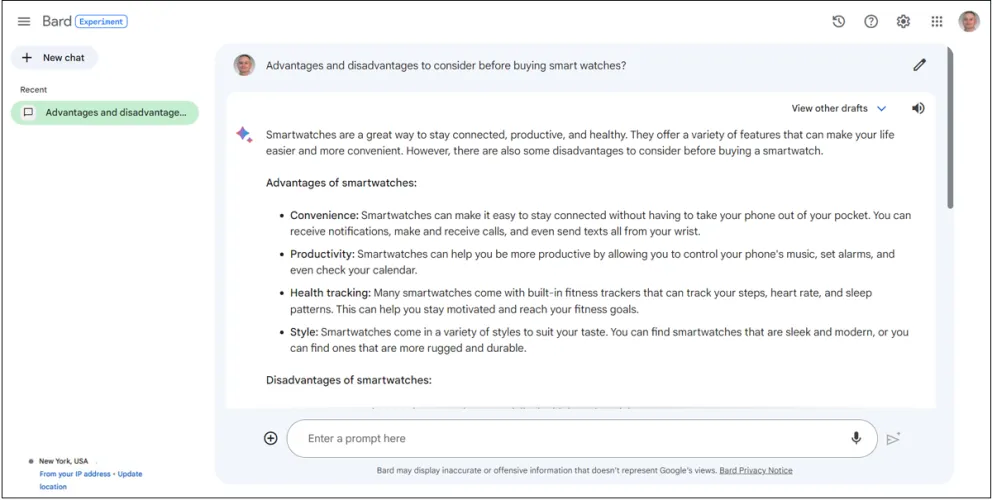This screenshot has height=500, width=992.
Task: Click the chevron beside View other drafts
Action: (882, 108)
